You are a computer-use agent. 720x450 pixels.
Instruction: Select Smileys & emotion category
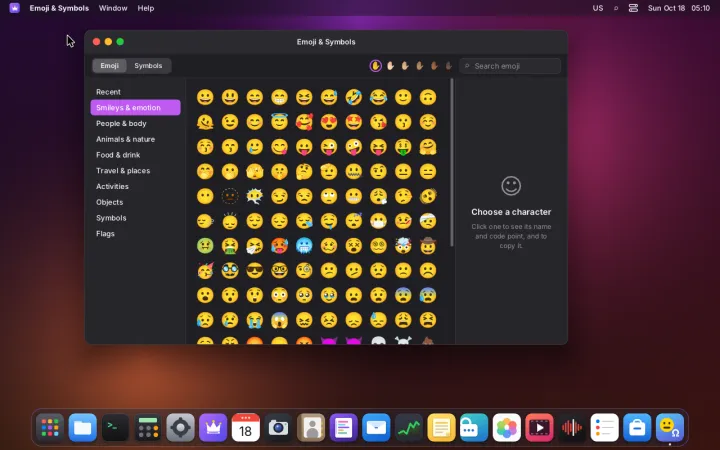[135, 107]
